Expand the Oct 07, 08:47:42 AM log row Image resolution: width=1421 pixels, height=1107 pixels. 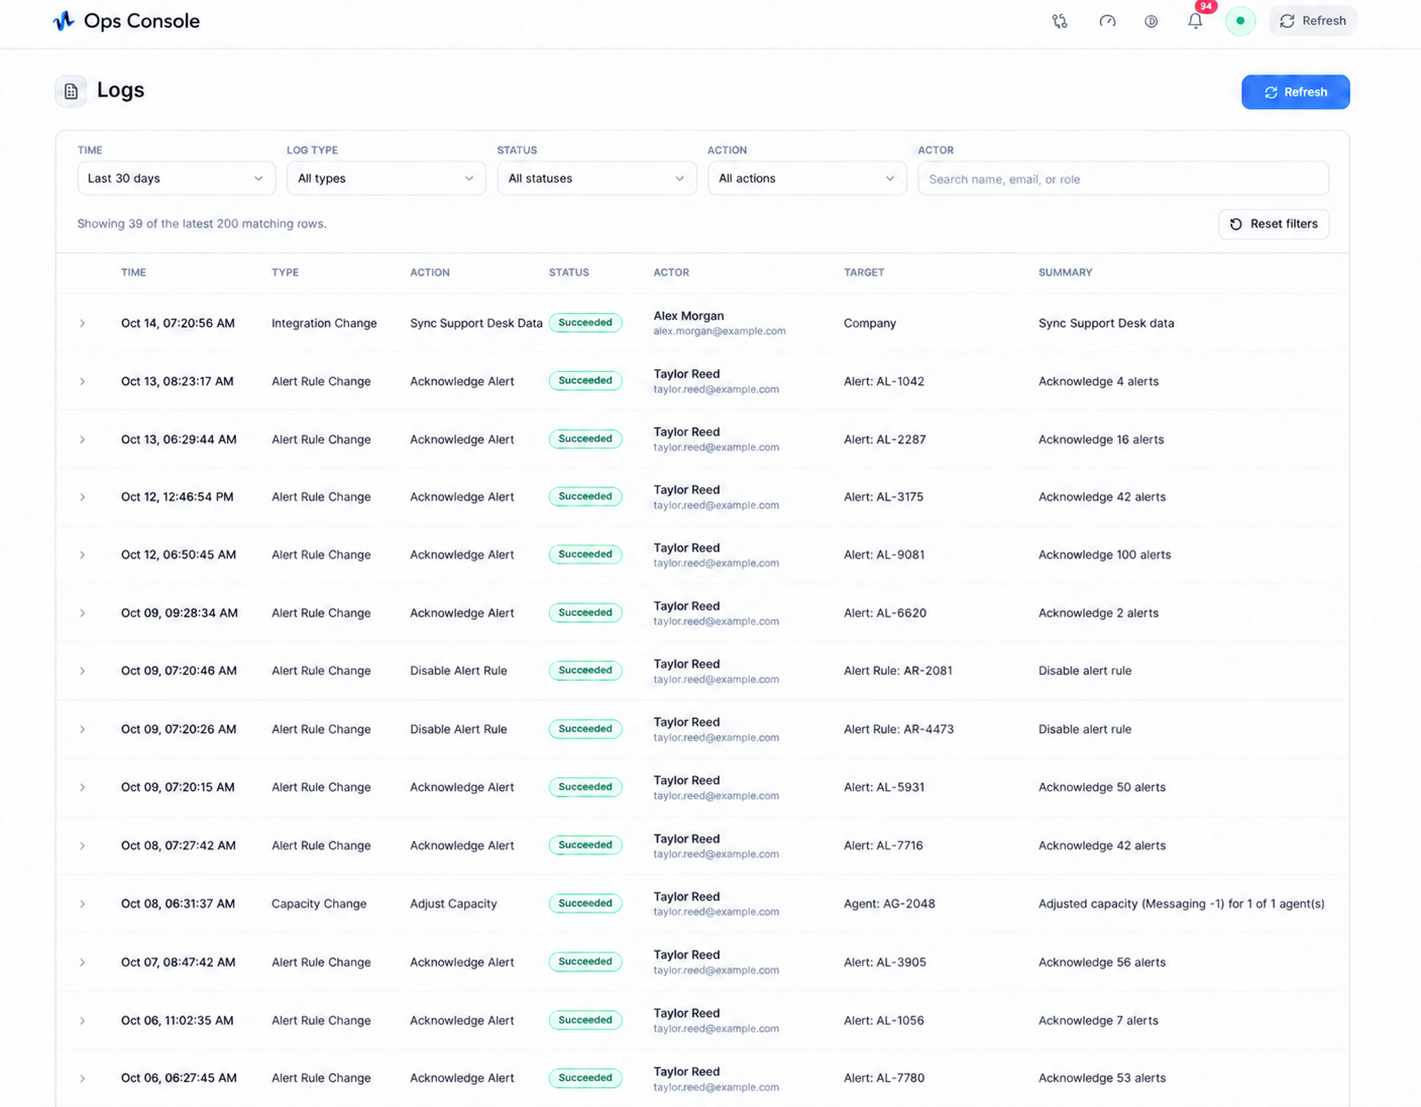tap(82, 962)
